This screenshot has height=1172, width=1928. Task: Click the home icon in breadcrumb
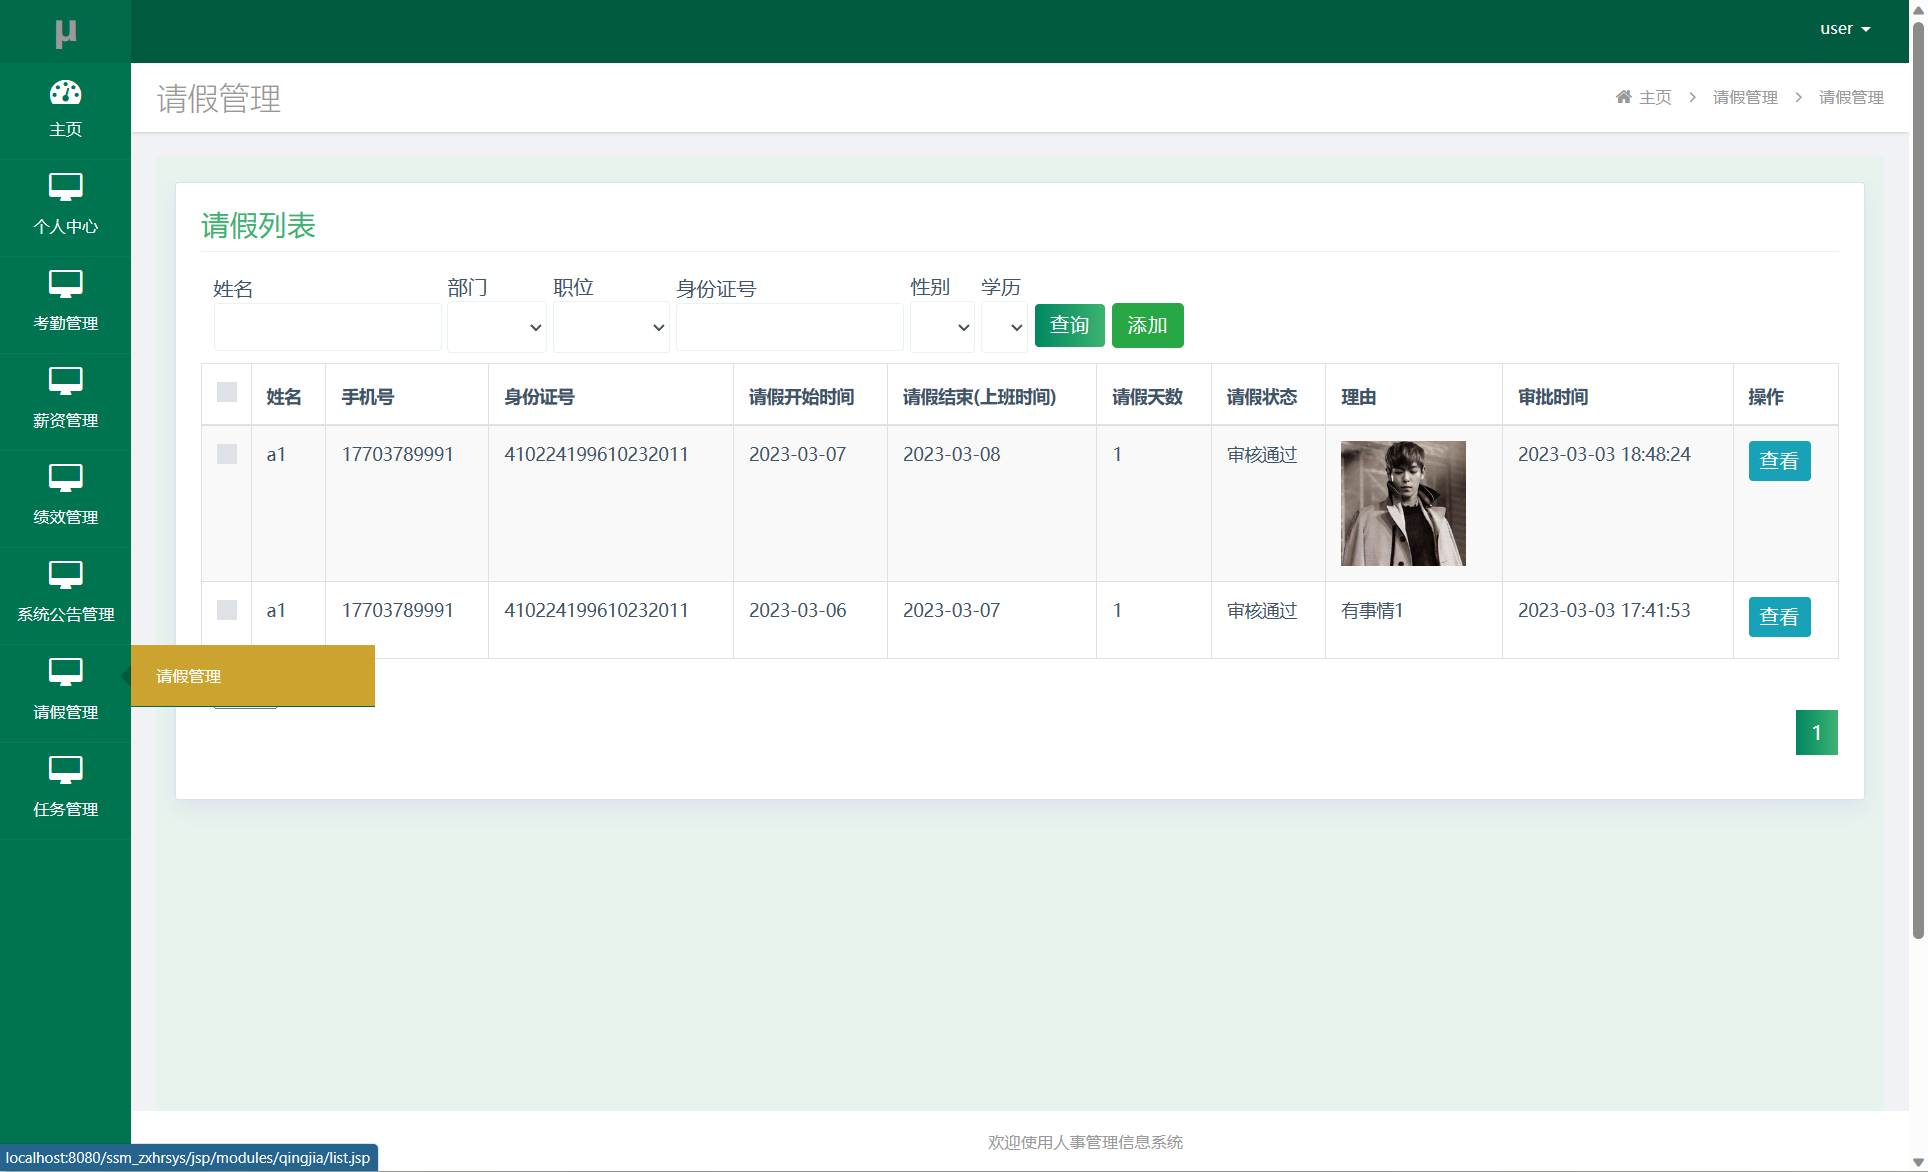coord(1623,97)
